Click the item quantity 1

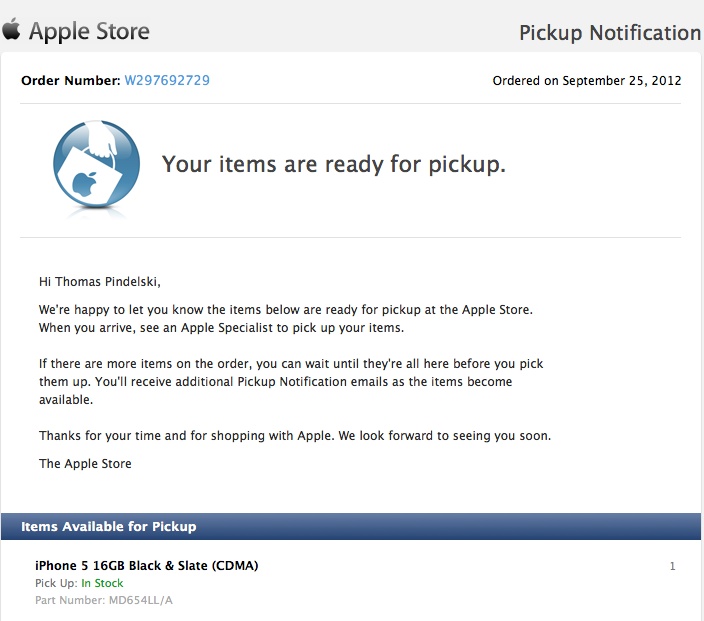(673, 566)
